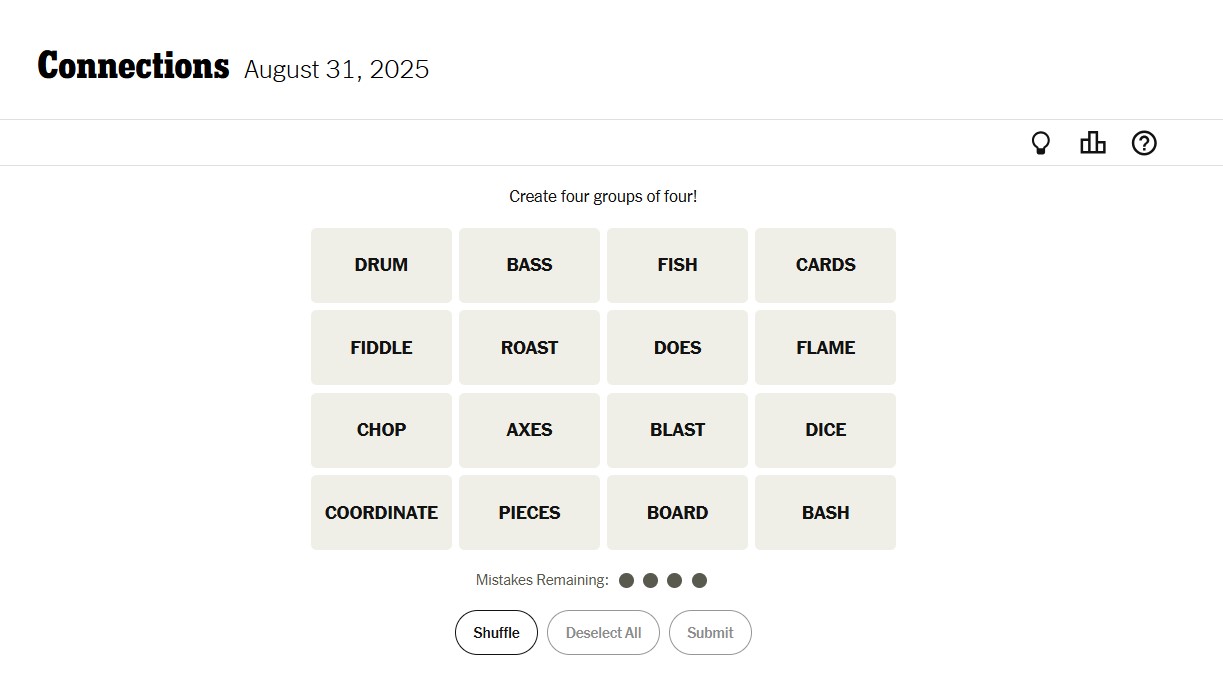The width and height of the screenshot is (1223, 679).
Task: Toggle the FISH word tile
Action: pyautogui.click(x=677, y=265)
